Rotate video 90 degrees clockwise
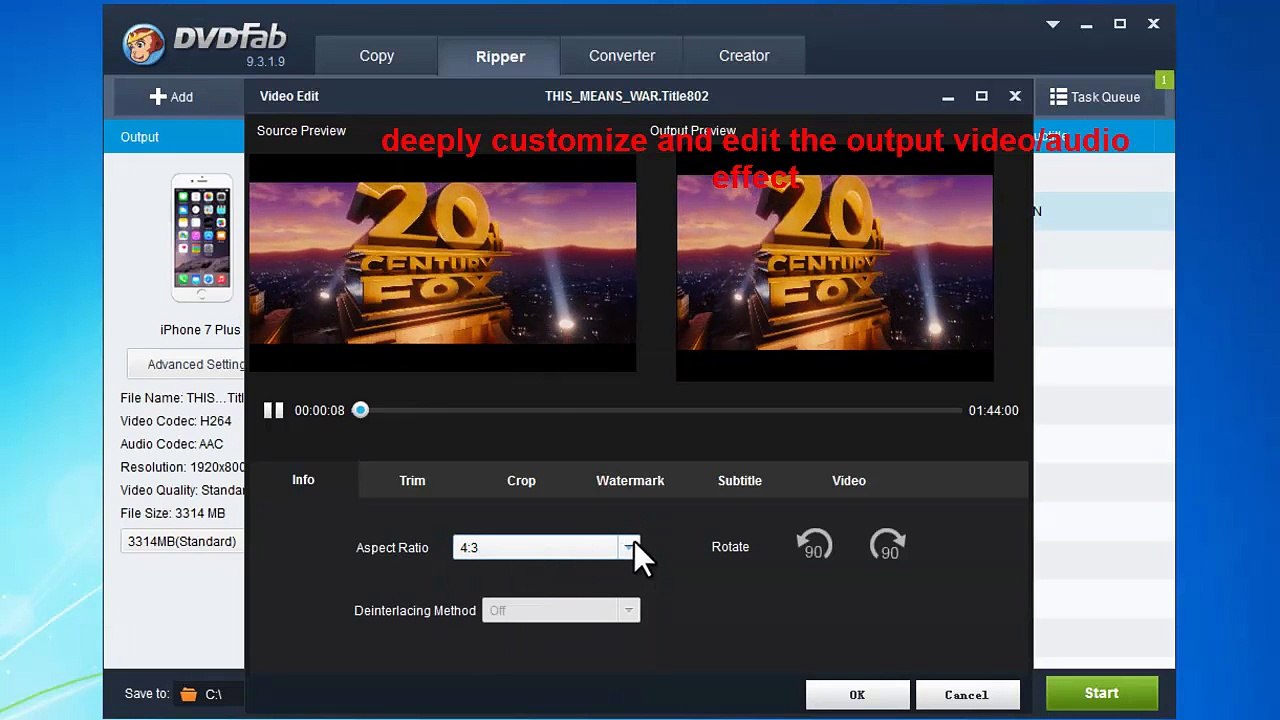This screenshot has width=1280, height=720. [x=888, y=546]
